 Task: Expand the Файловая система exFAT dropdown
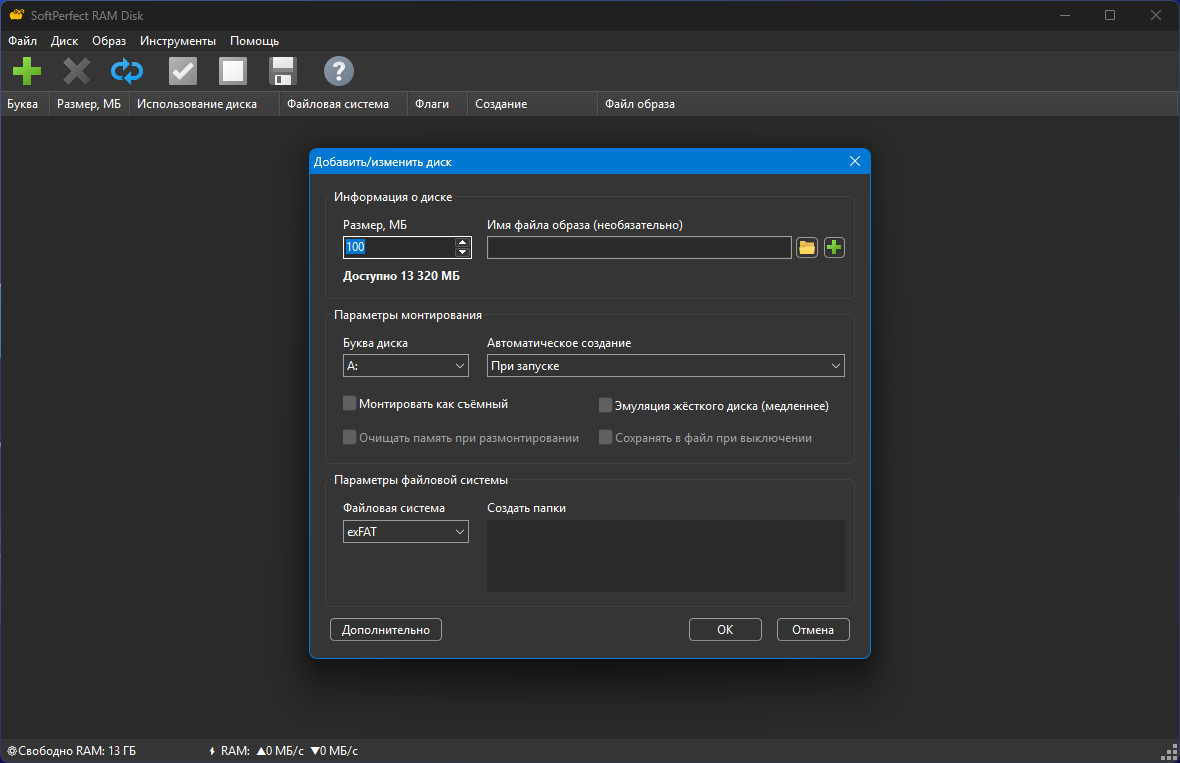pyautogui.click(x=405, y=533)
